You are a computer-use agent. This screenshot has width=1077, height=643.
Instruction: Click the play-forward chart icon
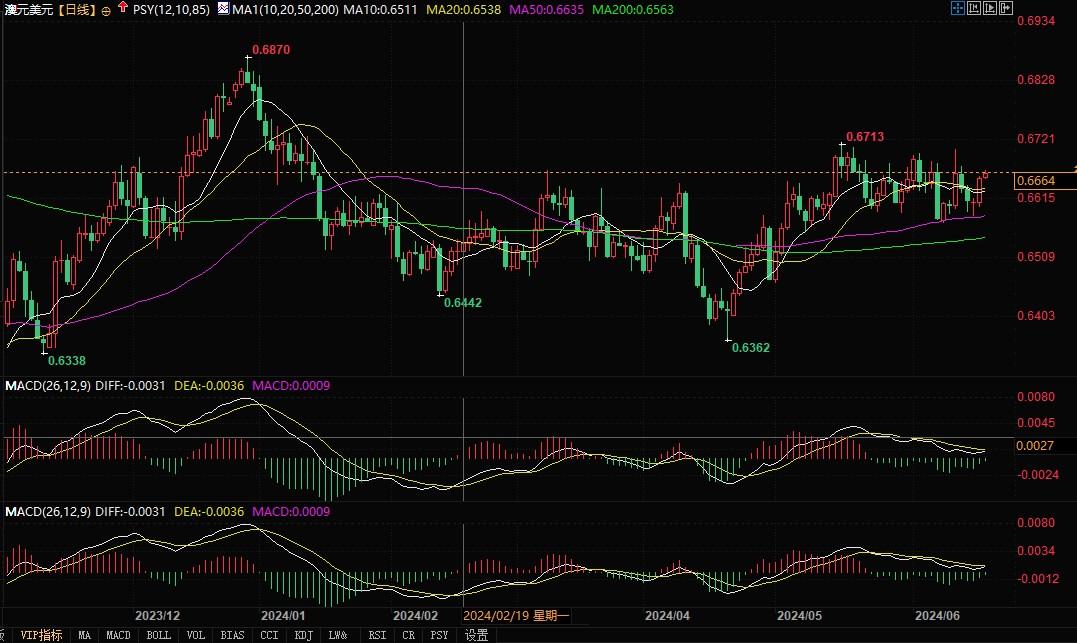pyautogui.click(x=990, y=8)
